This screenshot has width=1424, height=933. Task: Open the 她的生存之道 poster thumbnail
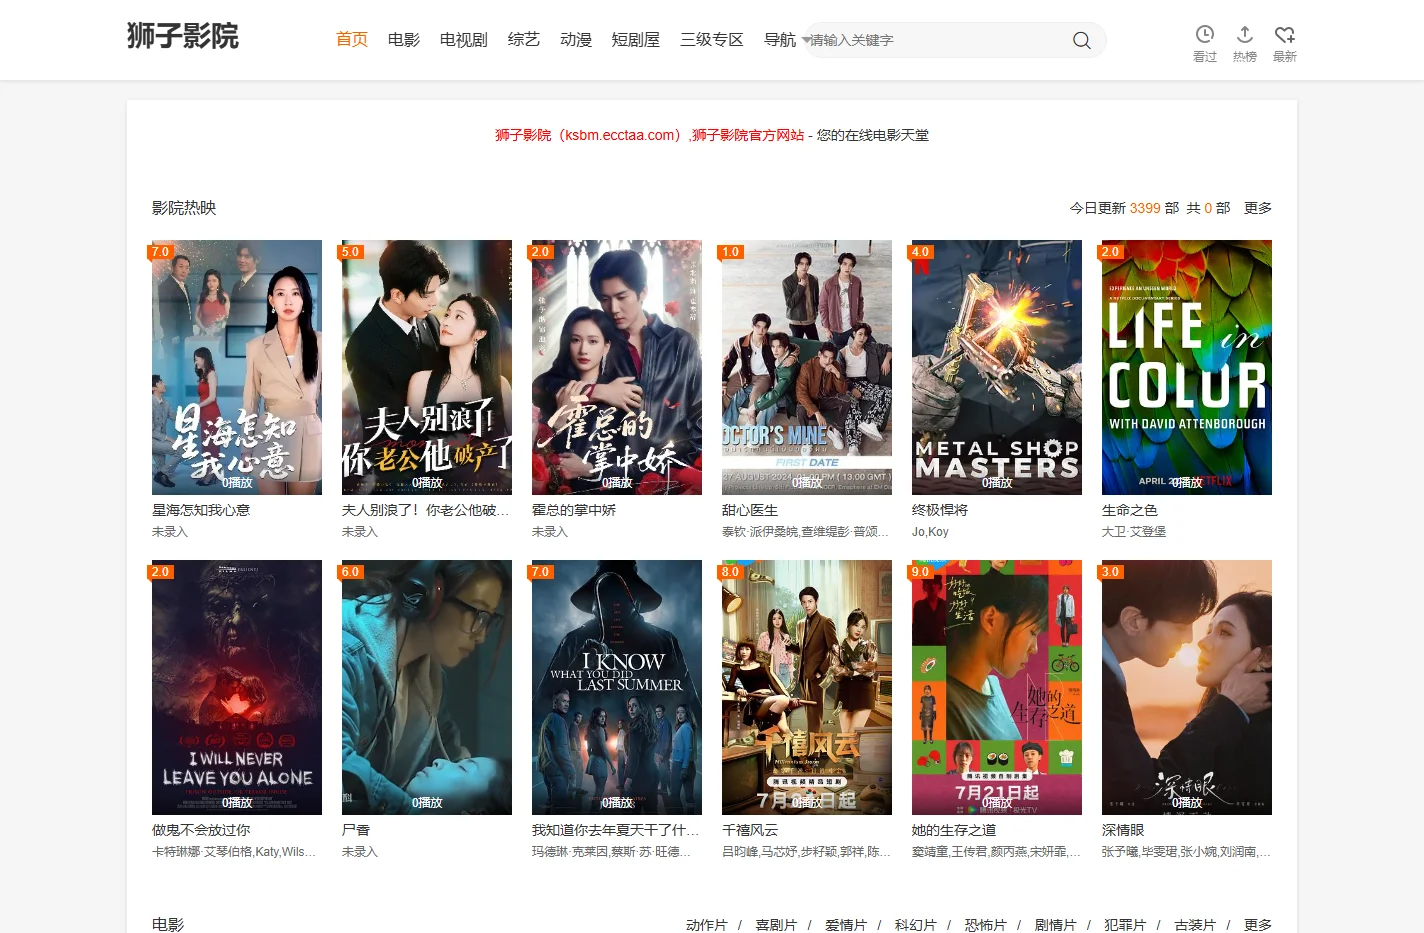997,687
